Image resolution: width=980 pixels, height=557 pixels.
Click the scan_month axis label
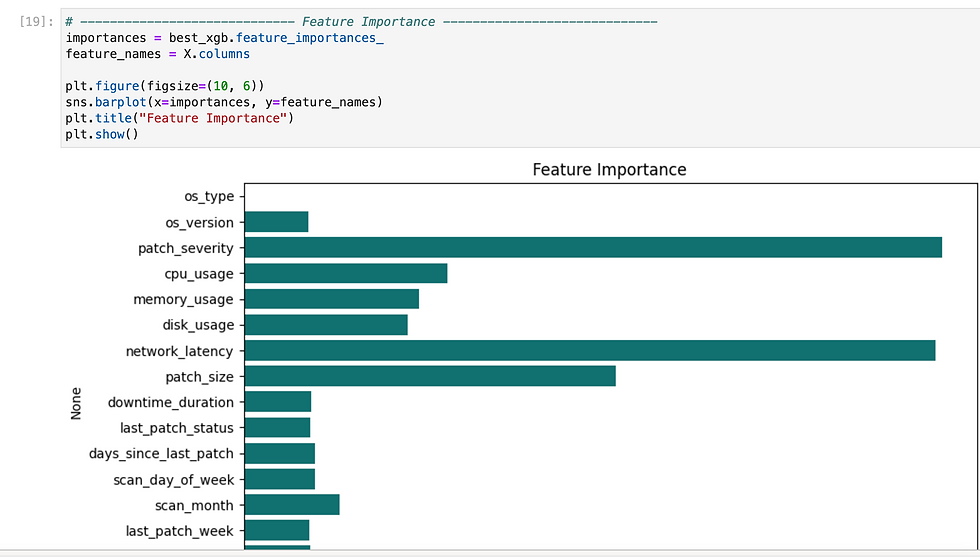194,506
